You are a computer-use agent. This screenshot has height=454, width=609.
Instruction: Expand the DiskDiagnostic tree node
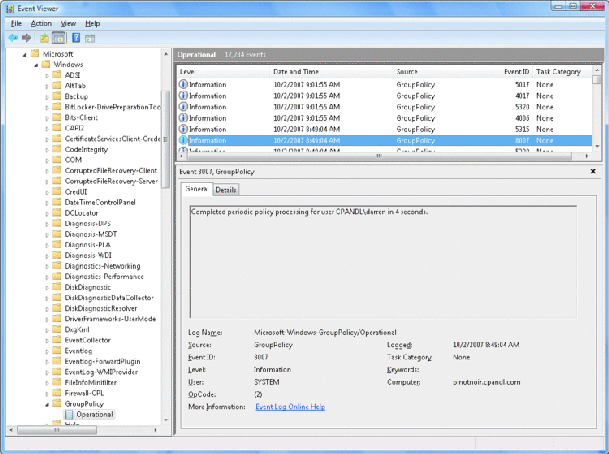(47, 288)
